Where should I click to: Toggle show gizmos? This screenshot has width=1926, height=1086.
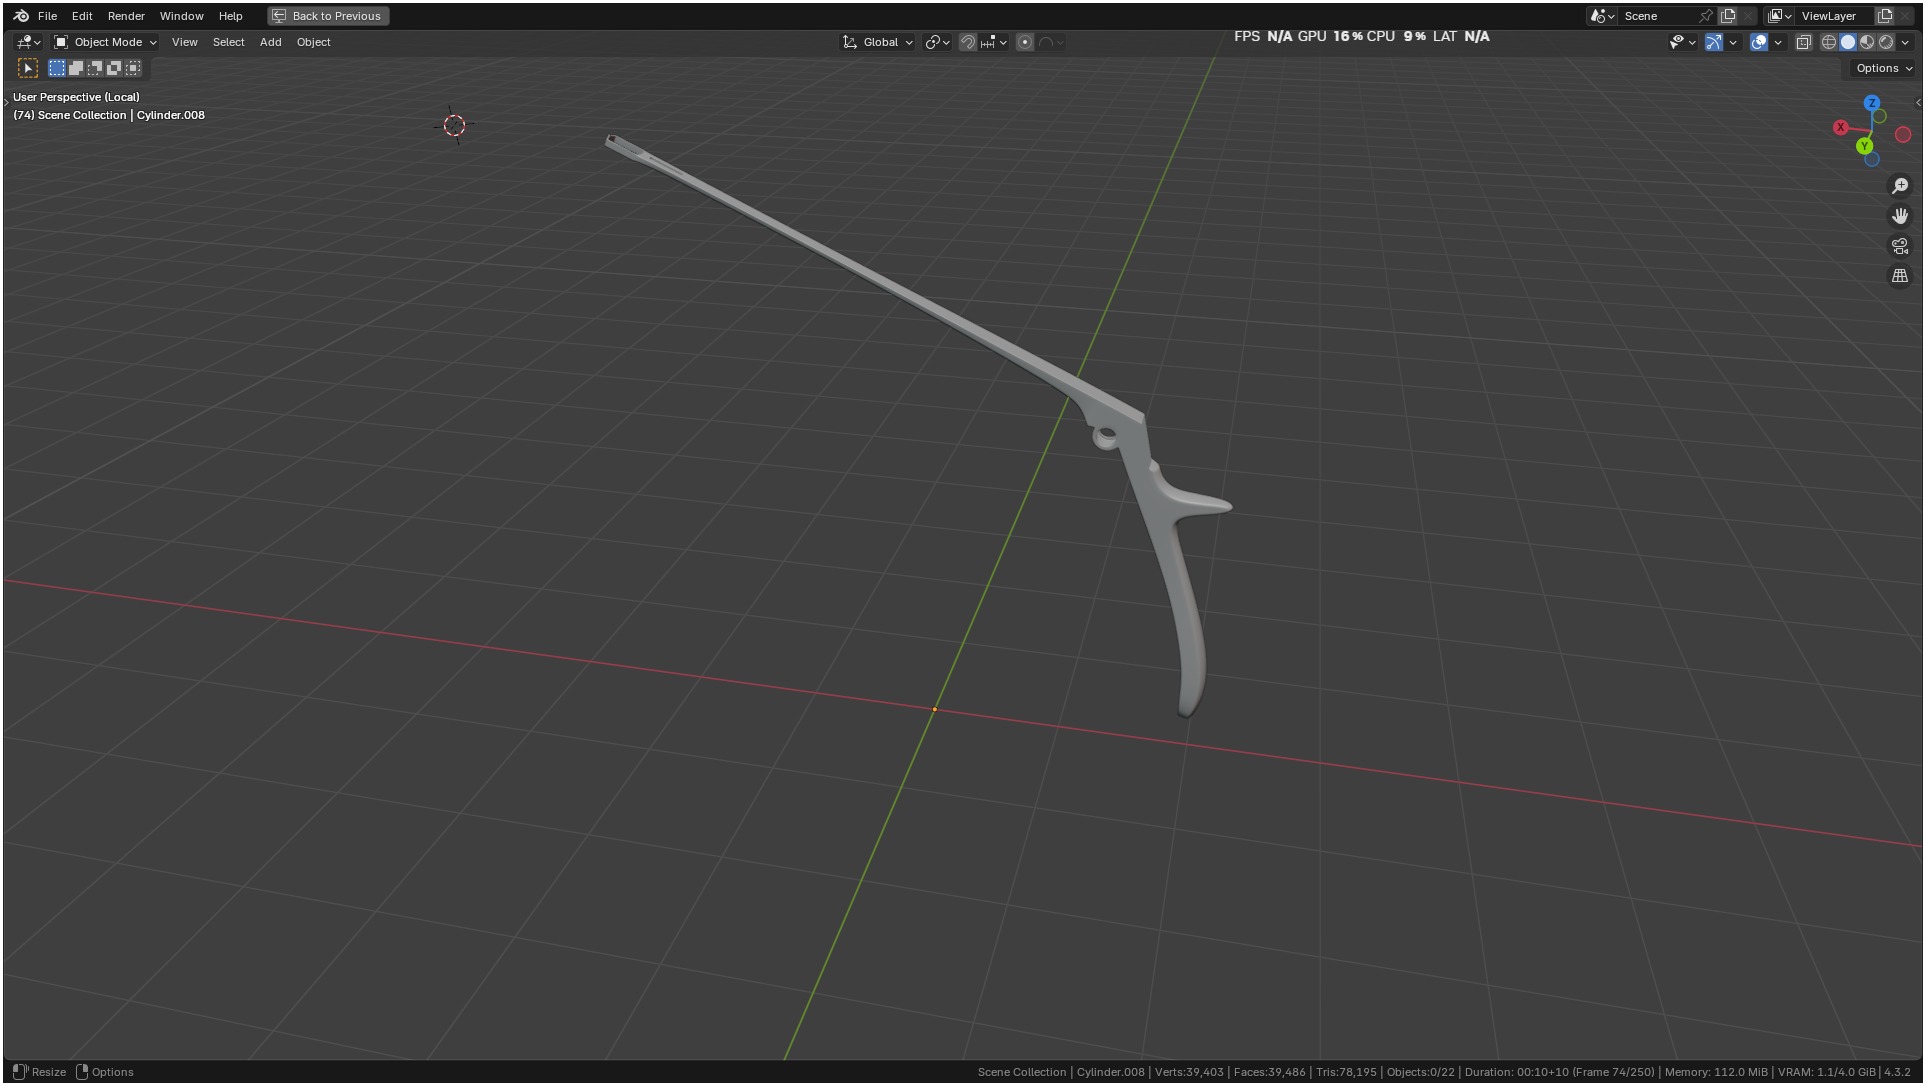1714,42
